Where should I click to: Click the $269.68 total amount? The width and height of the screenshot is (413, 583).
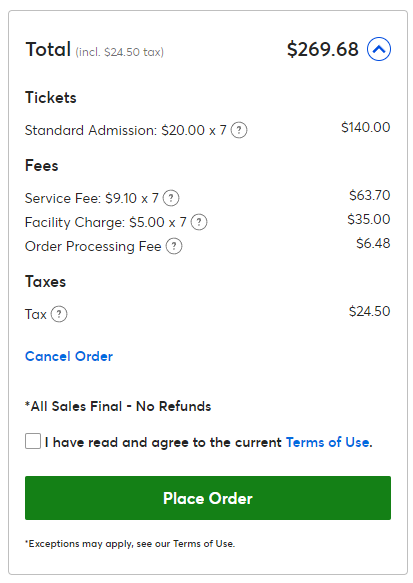point(323,49)
